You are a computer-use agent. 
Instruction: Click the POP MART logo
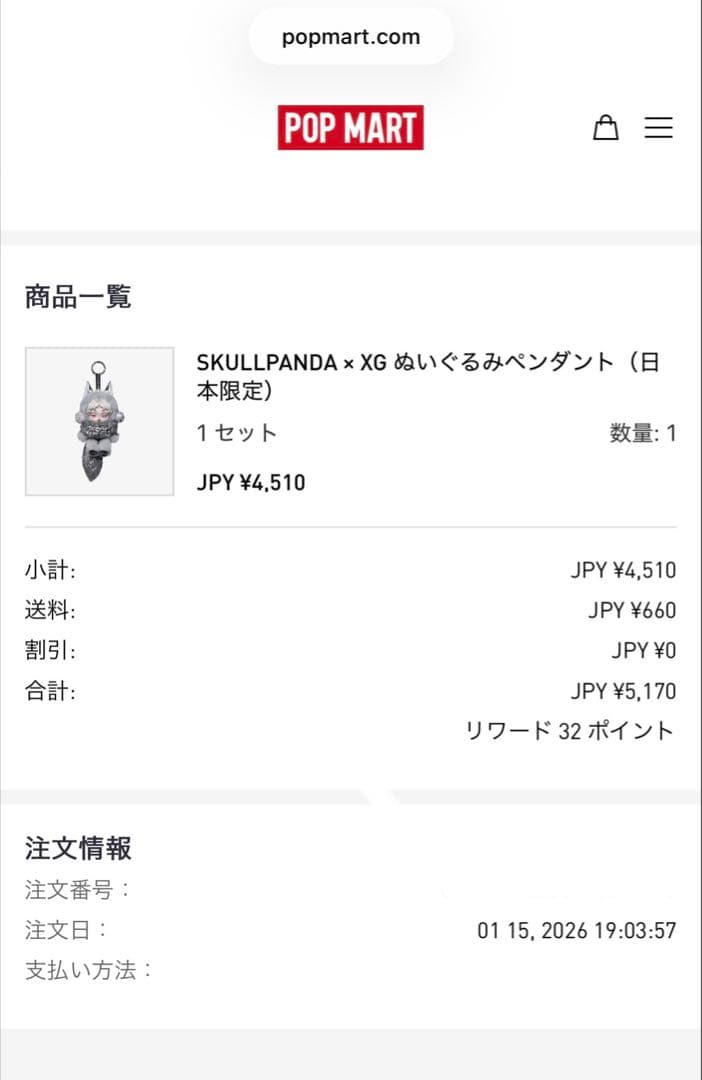350,127
